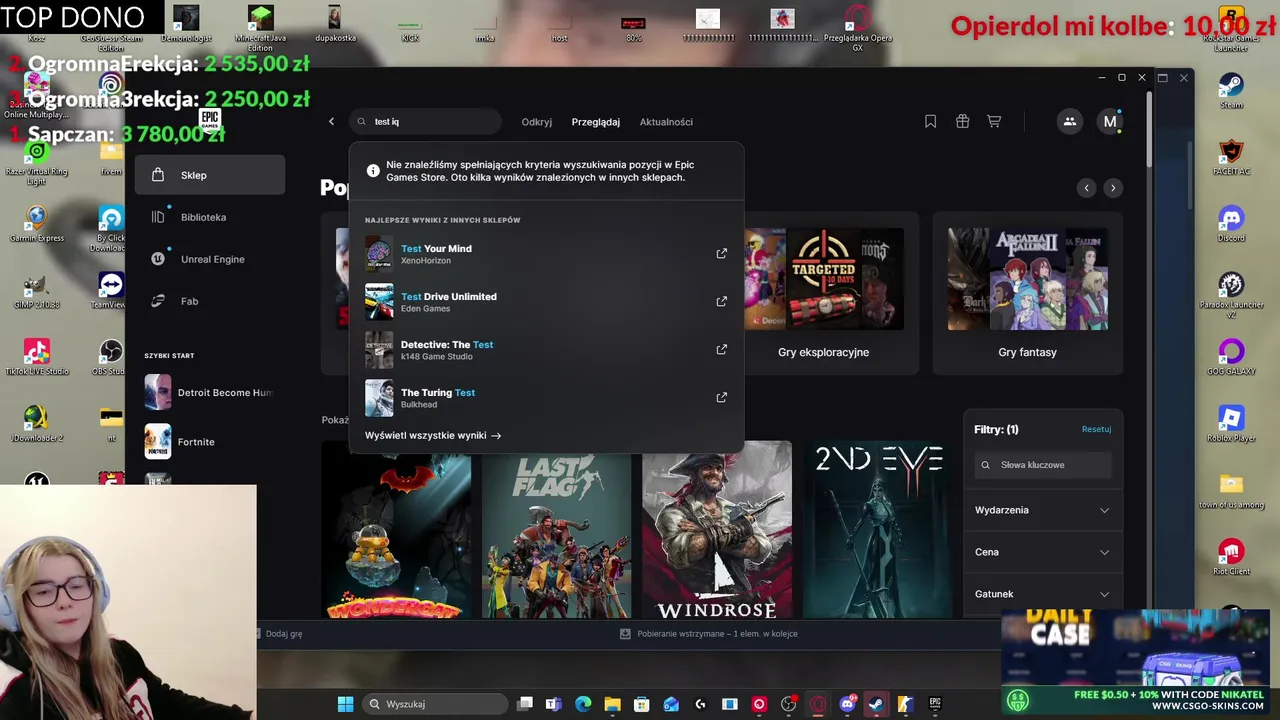Screen dimensions: 1280x720
Task: Click the Słowa kluczowe filter field
Action: click(1043, 465)
